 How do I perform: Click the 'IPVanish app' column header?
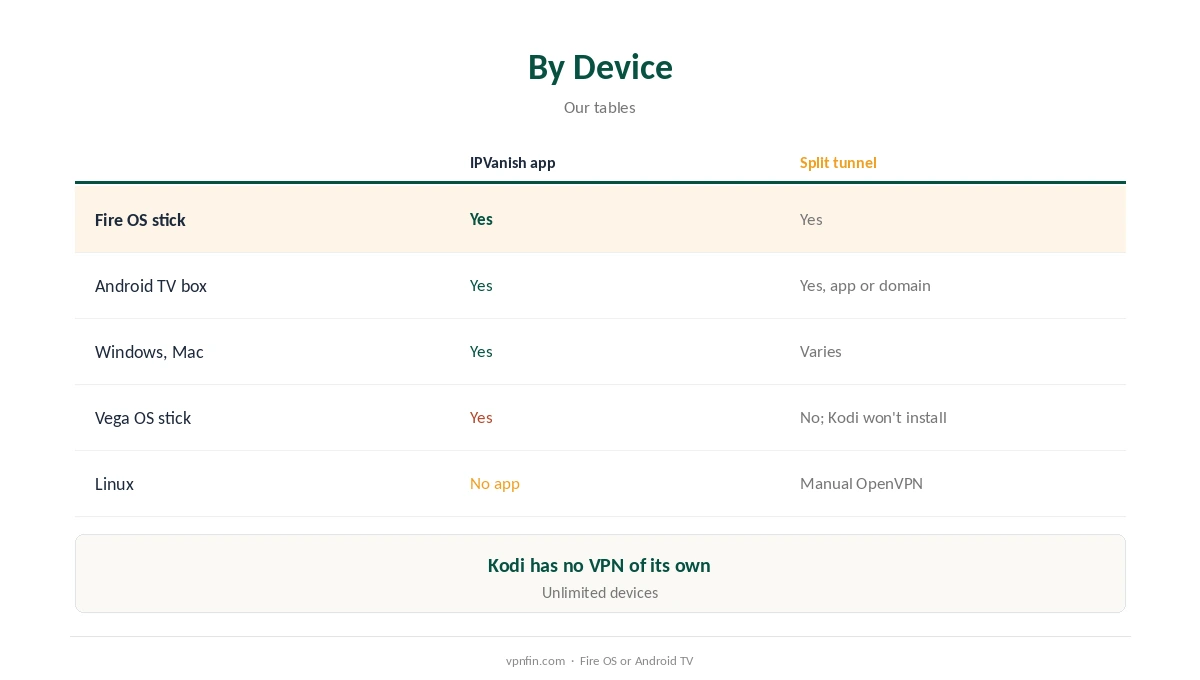513,162
